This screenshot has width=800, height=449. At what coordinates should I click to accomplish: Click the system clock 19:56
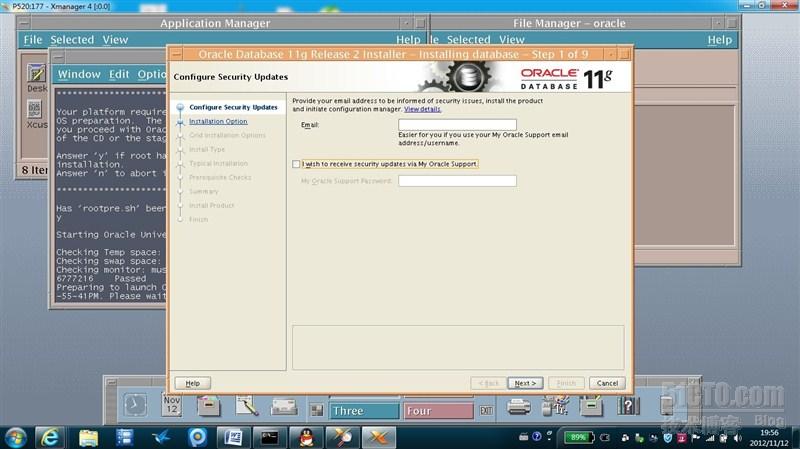point(769,433)
